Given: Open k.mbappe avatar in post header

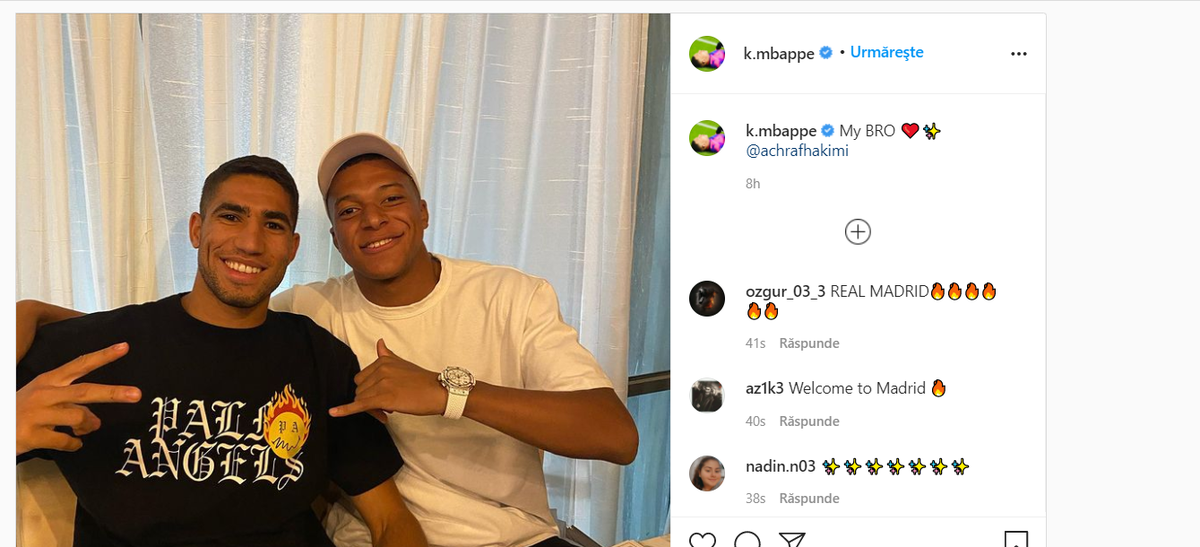Looking at the screenshot, I should [x=707, y=54].
